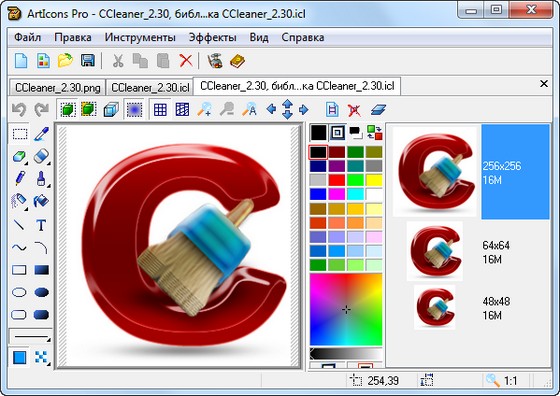The height and width of the screenshot is (396, 560).
Task: Click the new icon library button
Action: click(x=43, y=61)
